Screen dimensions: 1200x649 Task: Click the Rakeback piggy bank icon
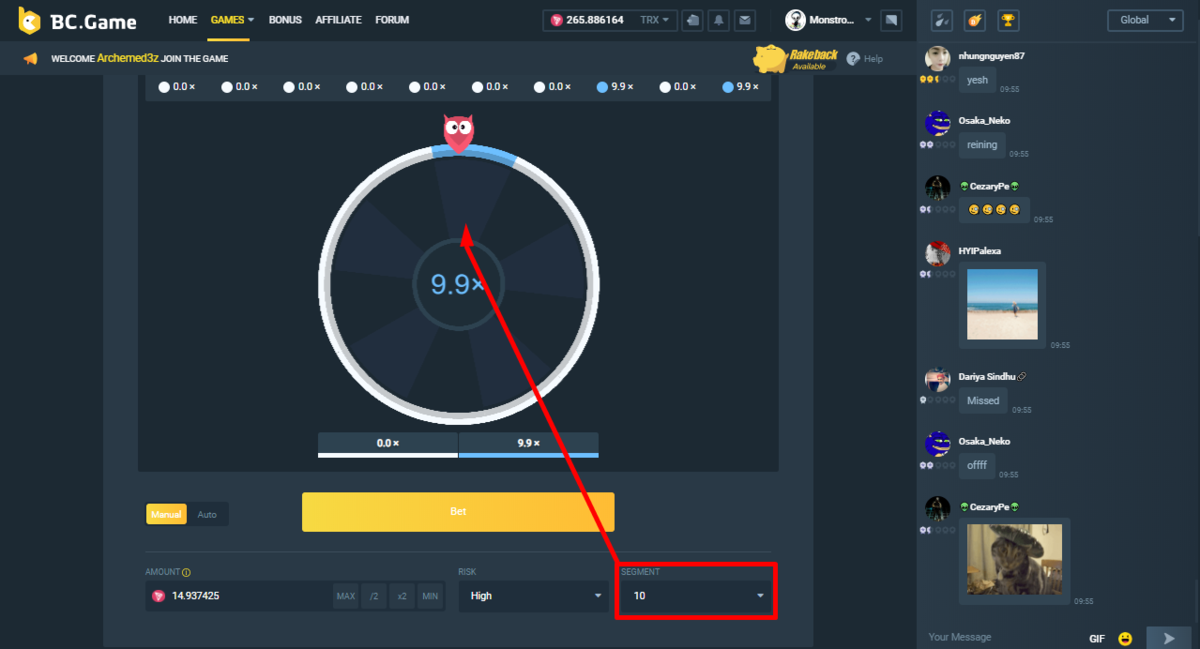click(x=770, y=58)
